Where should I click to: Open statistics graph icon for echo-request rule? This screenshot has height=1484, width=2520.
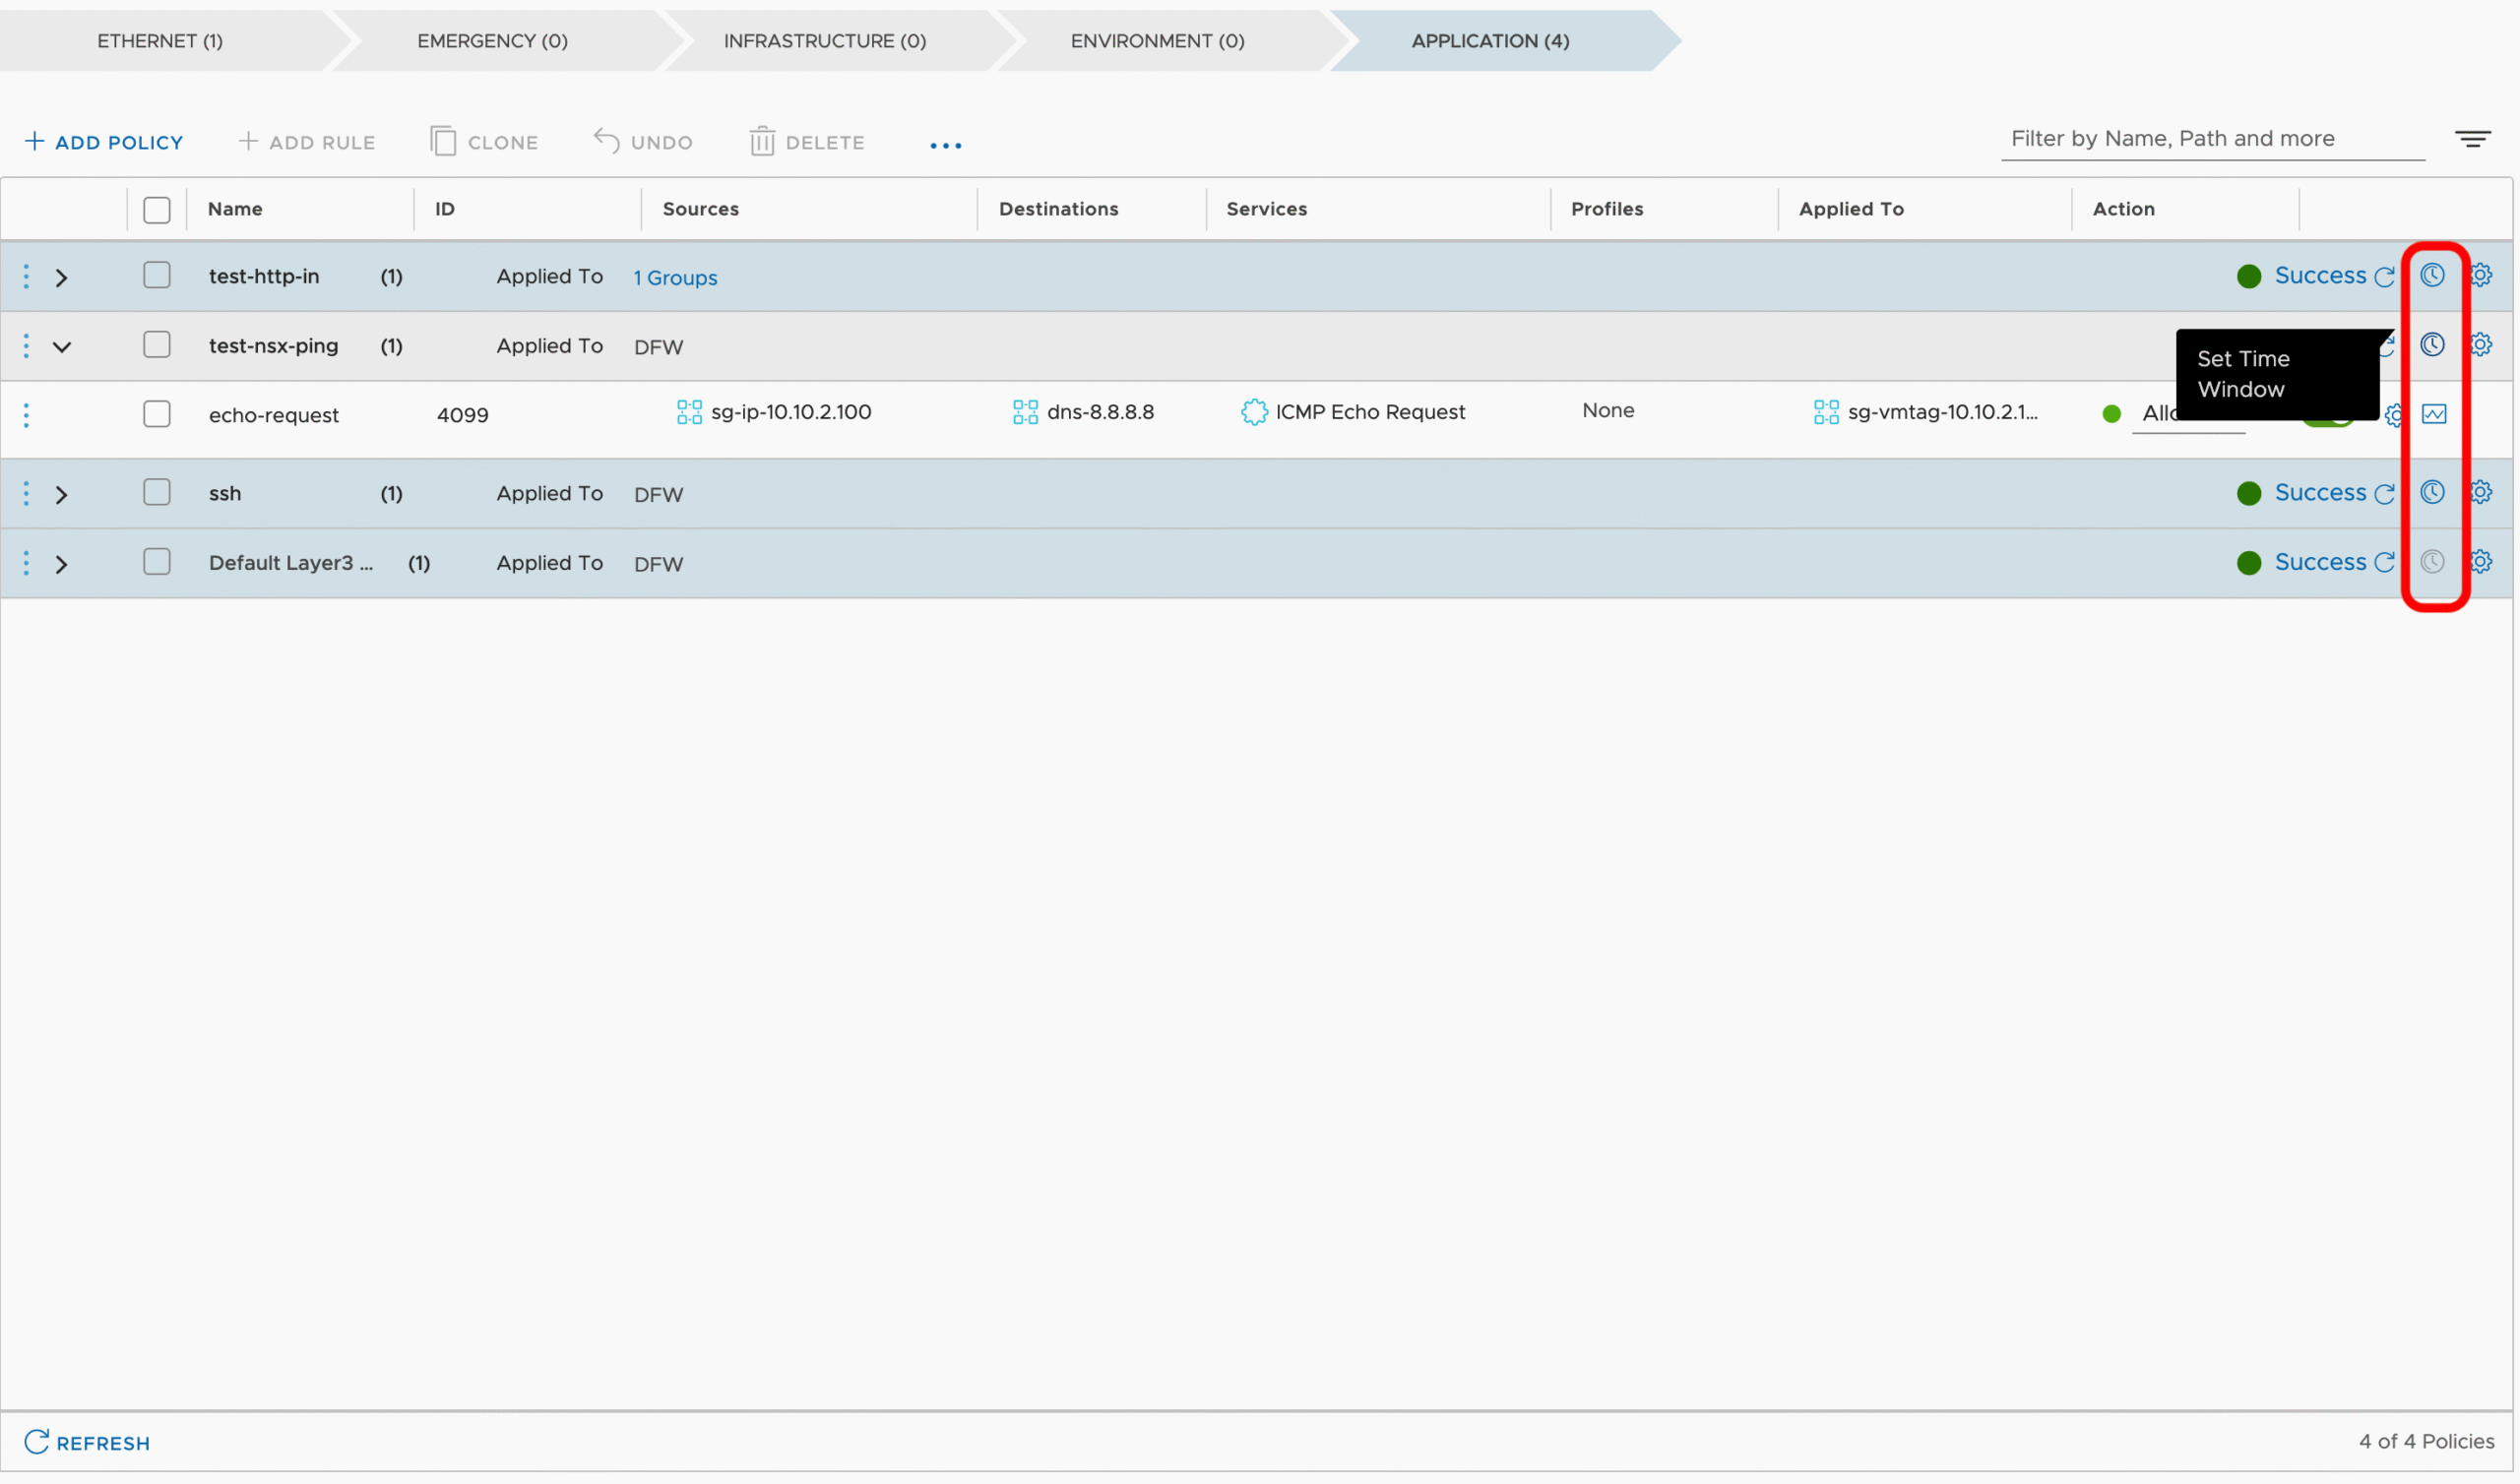pos(2433,414)
